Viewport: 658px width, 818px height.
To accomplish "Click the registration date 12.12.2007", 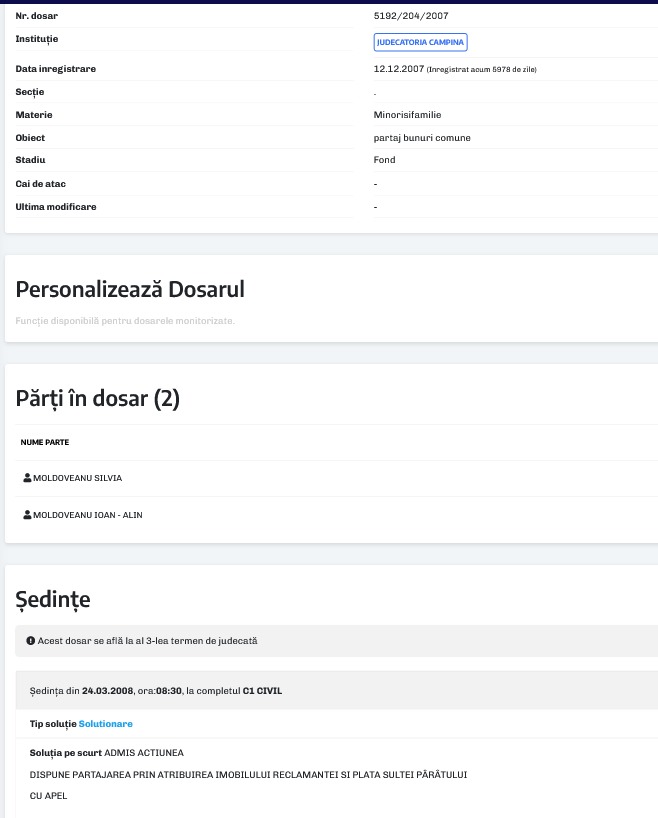I will coord(398,69).
